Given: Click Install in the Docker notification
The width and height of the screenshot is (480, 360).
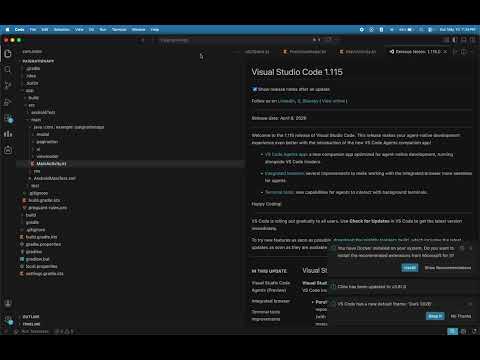Looking at the screenshot, I should coord(410,268).
